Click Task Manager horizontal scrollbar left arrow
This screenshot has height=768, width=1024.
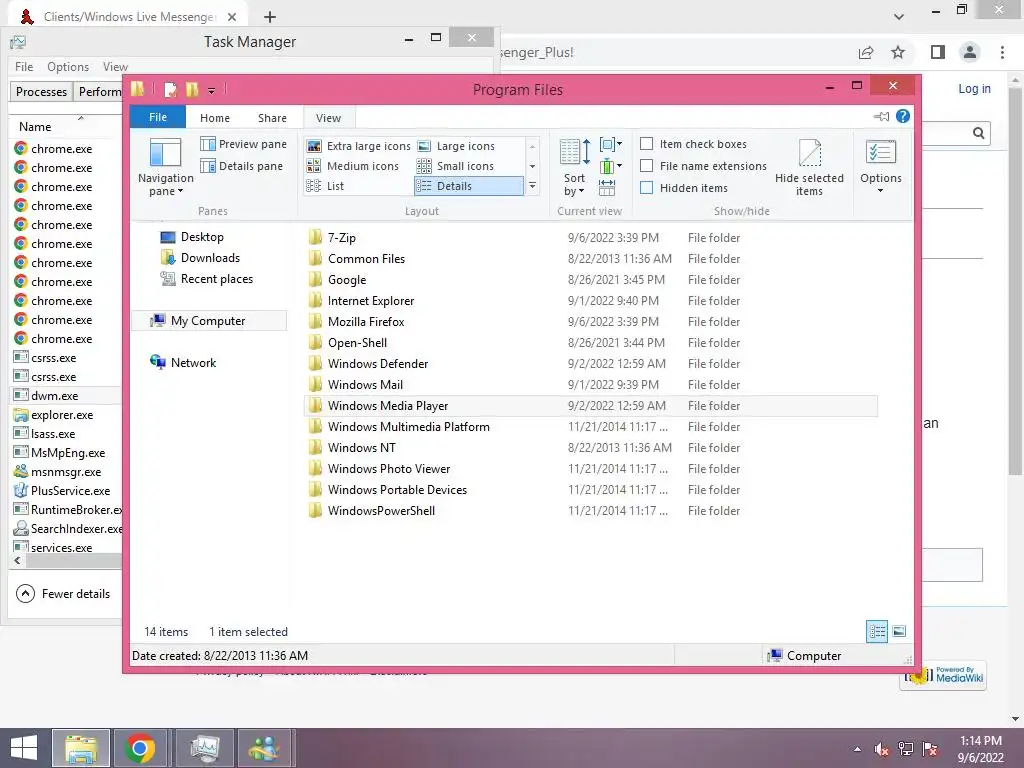18,560
